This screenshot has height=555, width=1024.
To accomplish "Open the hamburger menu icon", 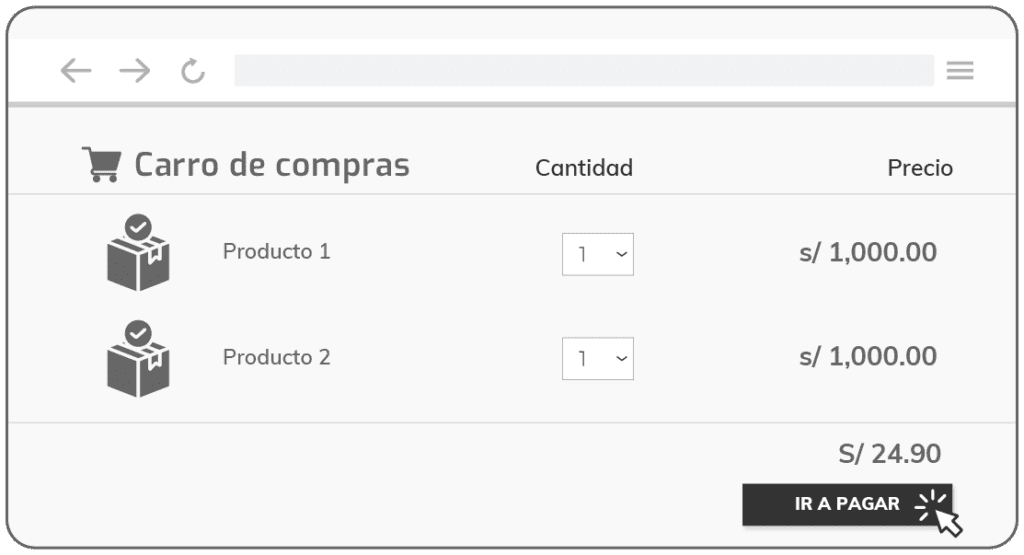I will [960, 70].
